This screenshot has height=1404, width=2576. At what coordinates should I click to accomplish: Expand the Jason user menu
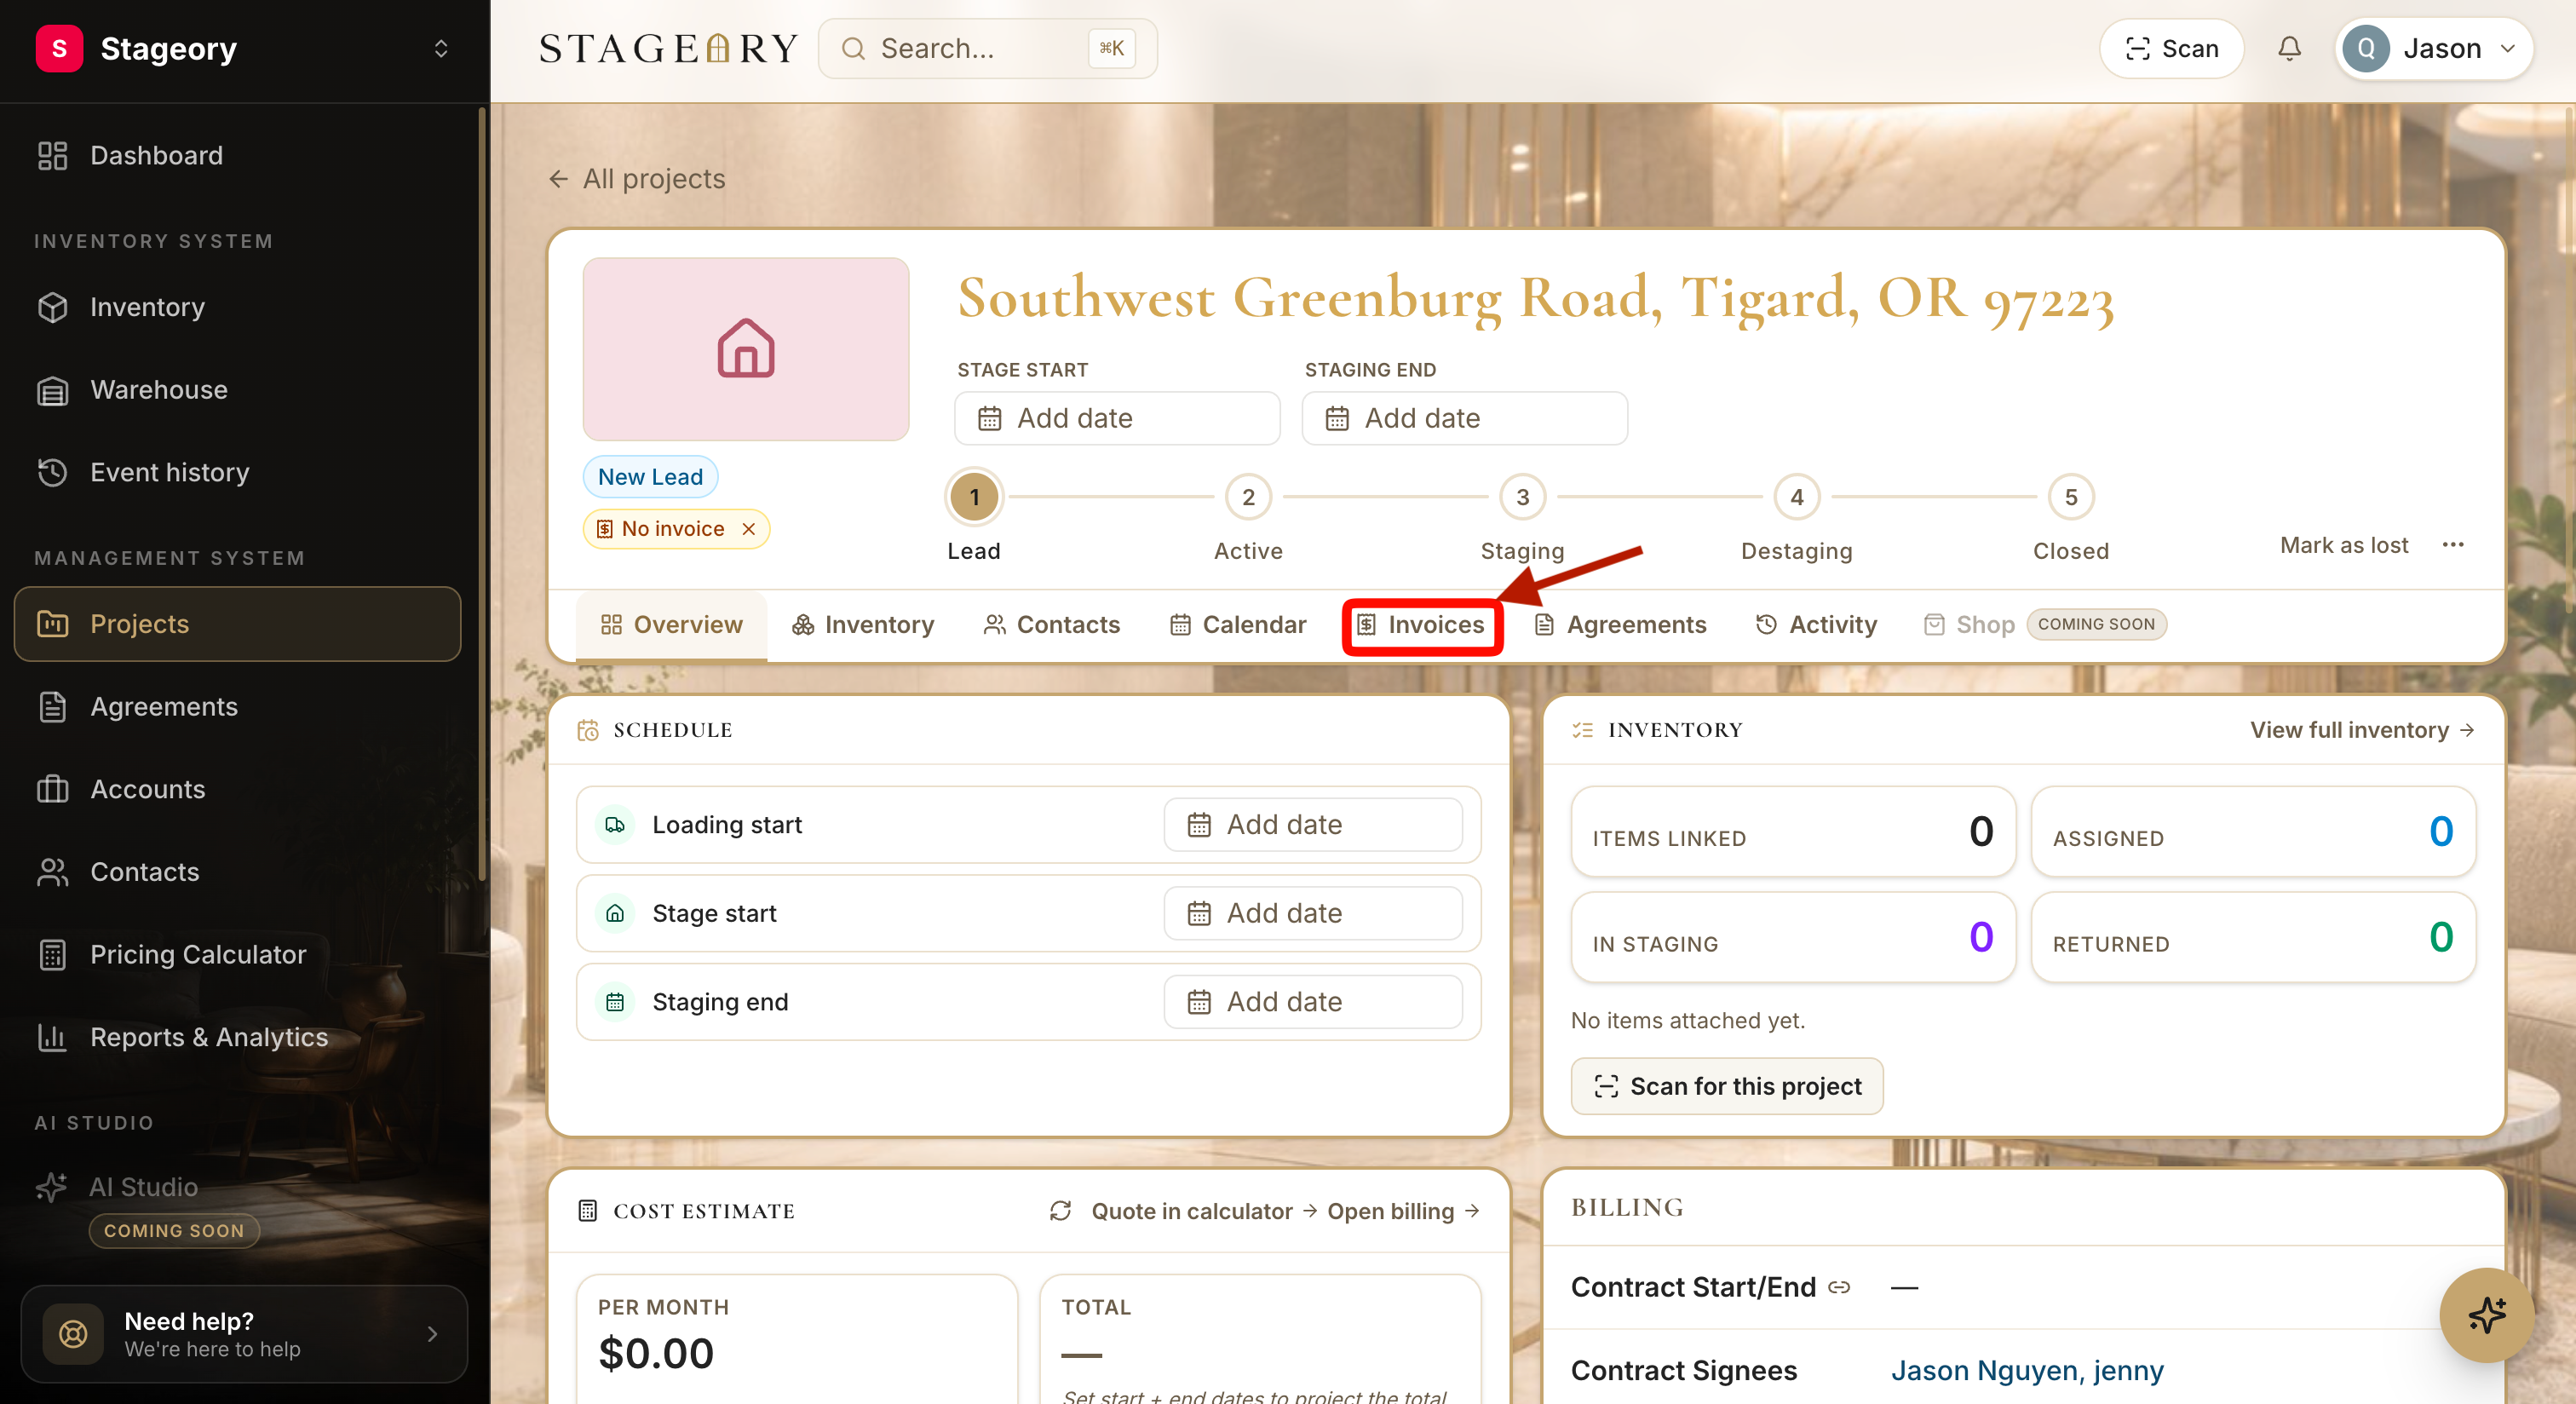coord(2433,48)
